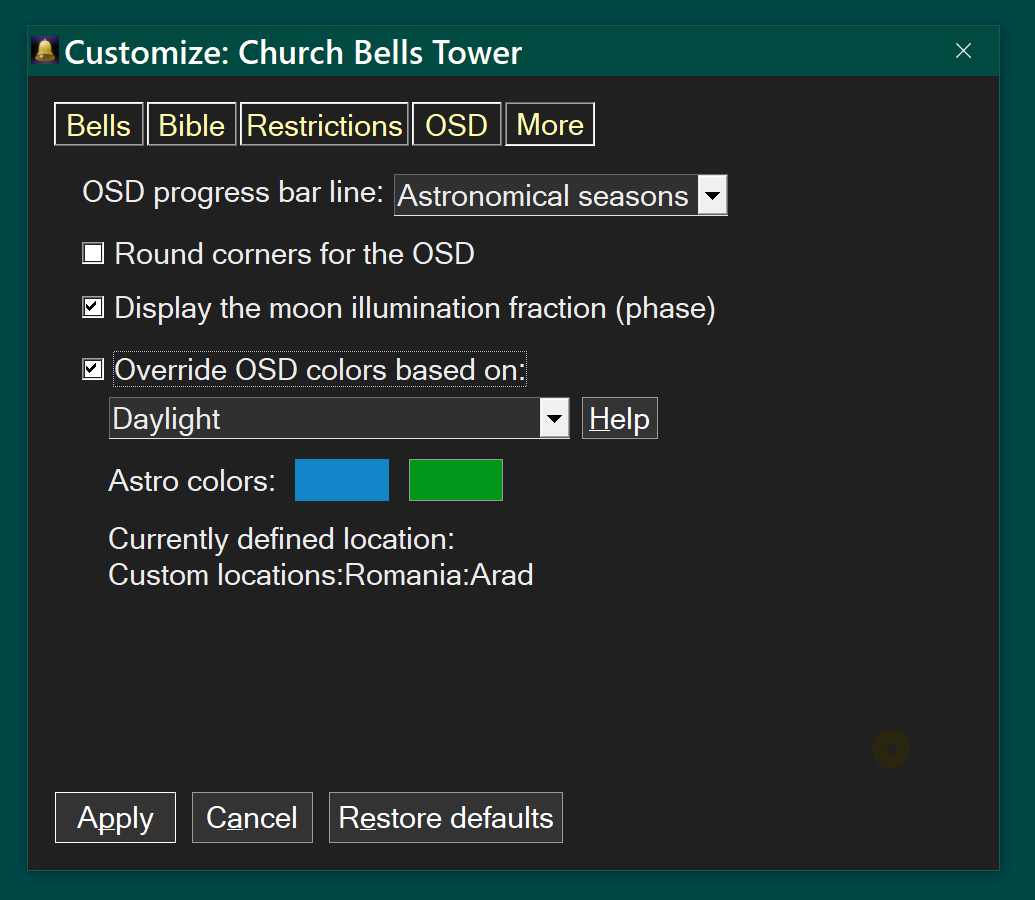
Task: Pick the blue Astro color swatch
Action: tap(342, 480)
